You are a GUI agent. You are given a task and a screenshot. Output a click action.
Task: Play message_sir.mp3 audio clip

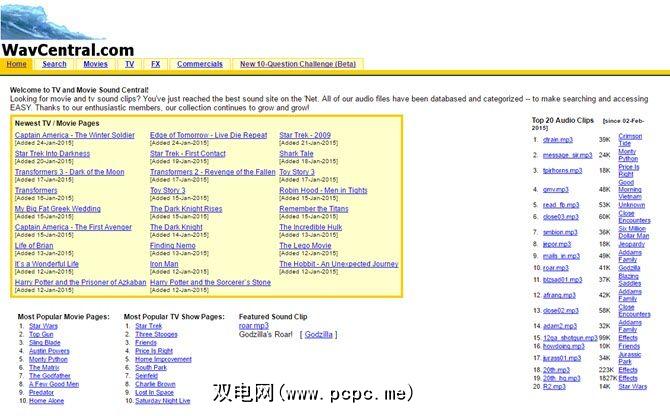point(567,155)
